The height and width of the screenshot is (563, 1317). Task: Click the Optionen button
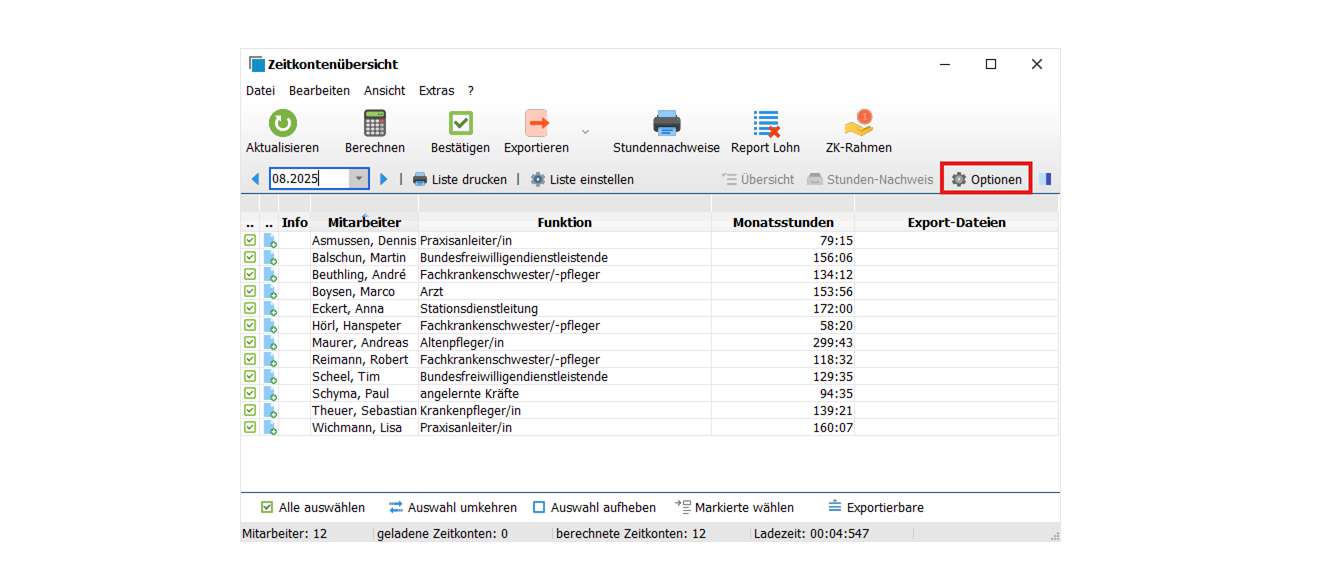(986, 180)
